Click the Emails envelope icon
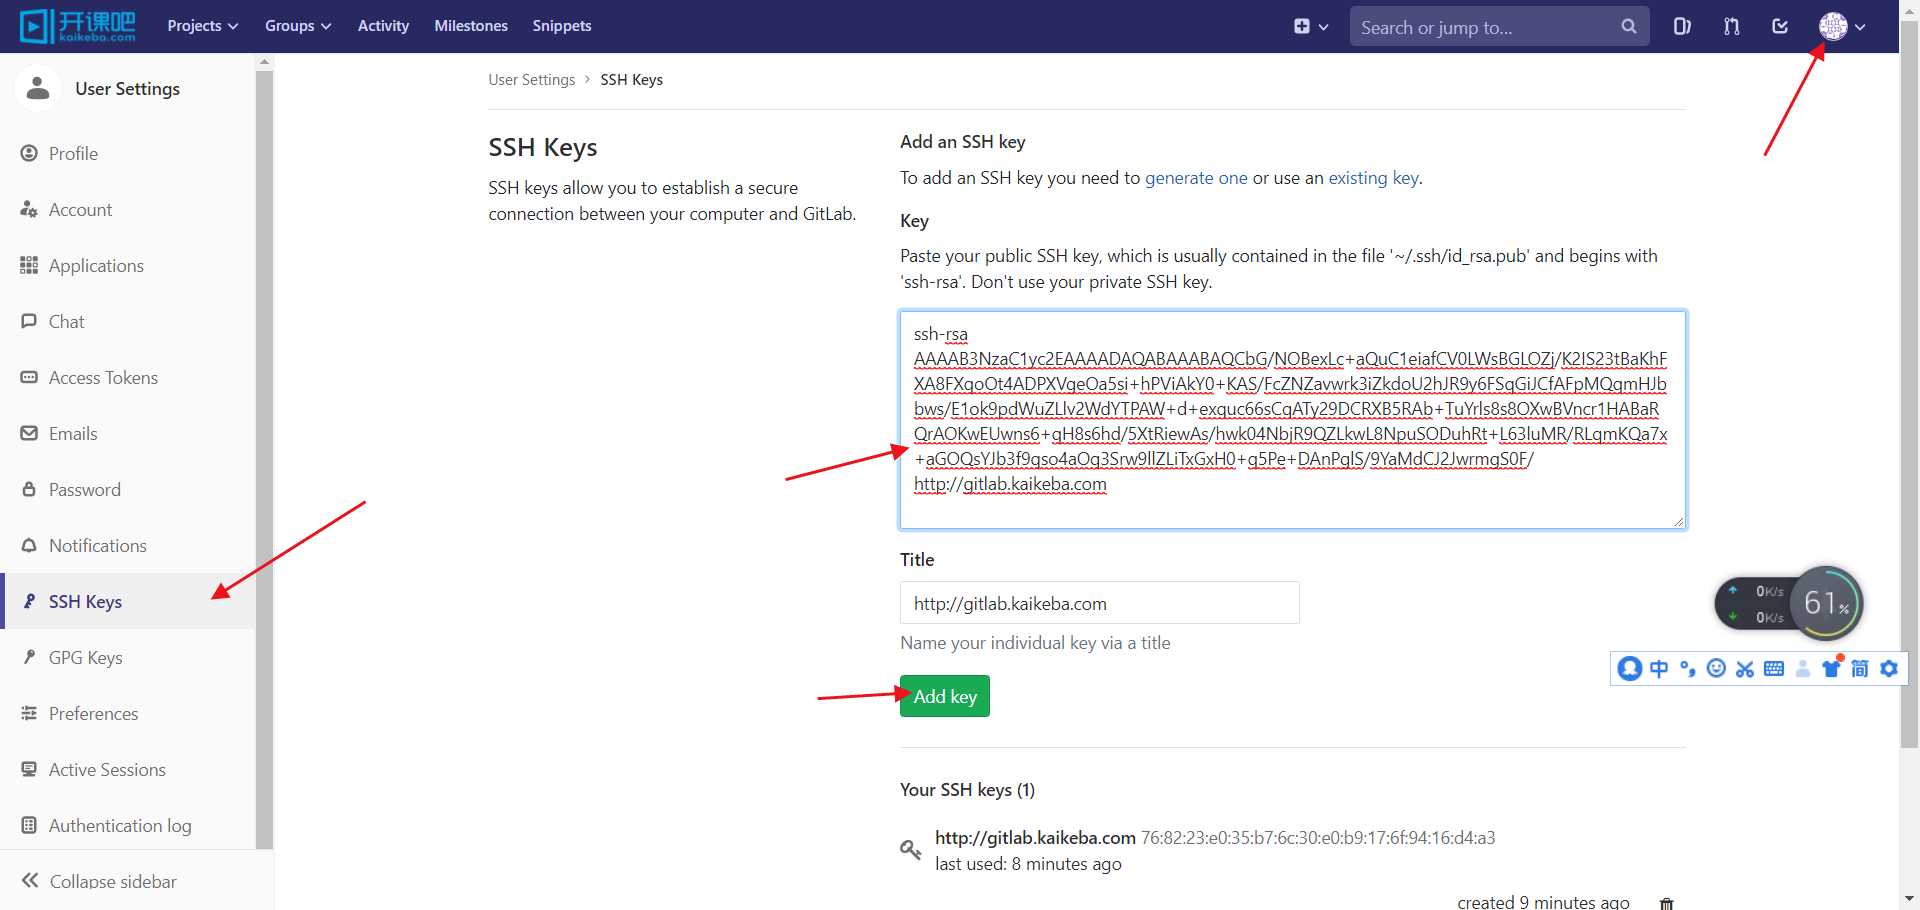 click(29, 433)
